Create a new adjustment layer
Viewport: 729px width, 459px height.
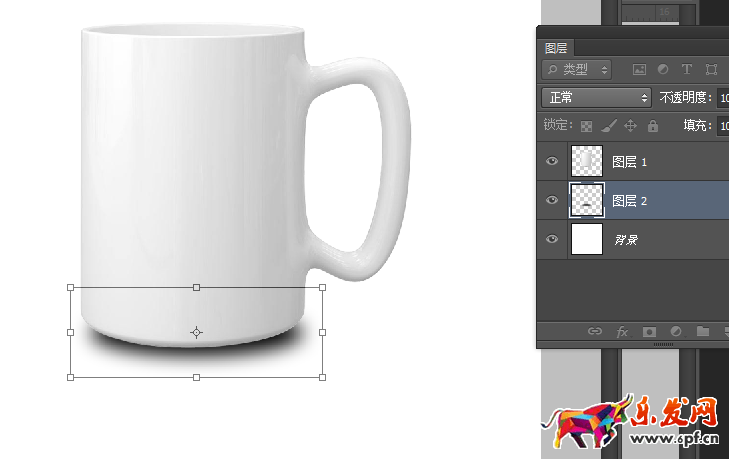tap(676, 331)
